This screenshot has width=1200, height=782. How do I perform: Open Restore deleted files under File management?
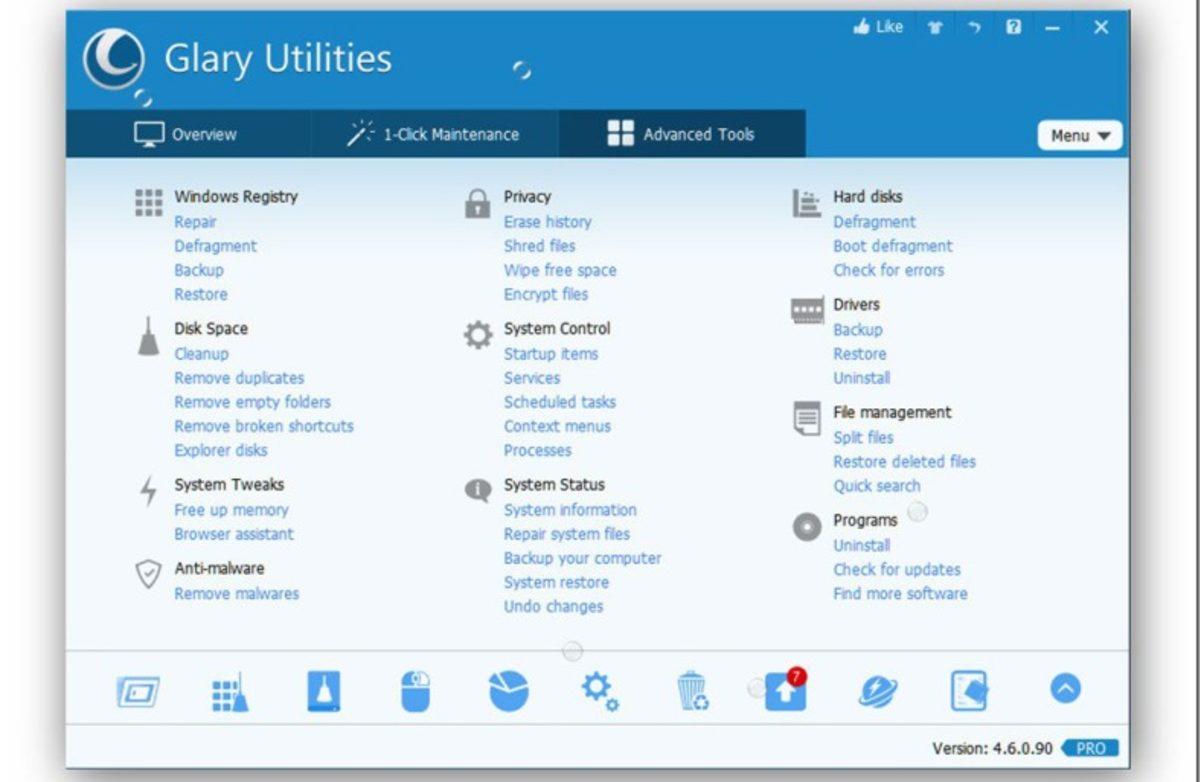(904, 462)
